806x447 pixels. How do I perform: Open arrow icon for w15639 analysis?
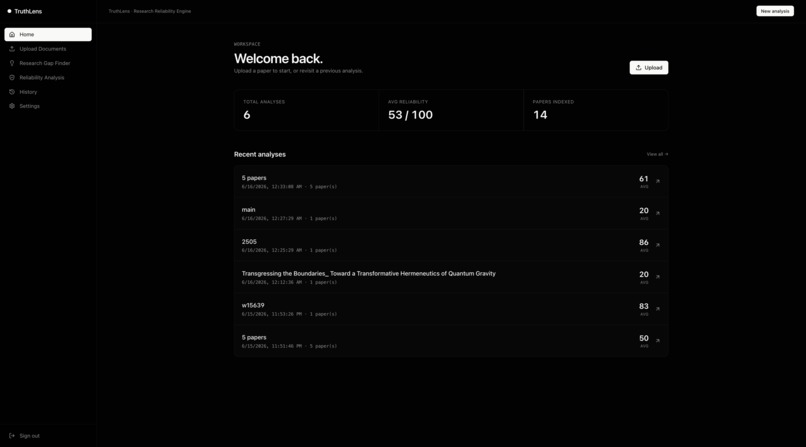(657, 309)
